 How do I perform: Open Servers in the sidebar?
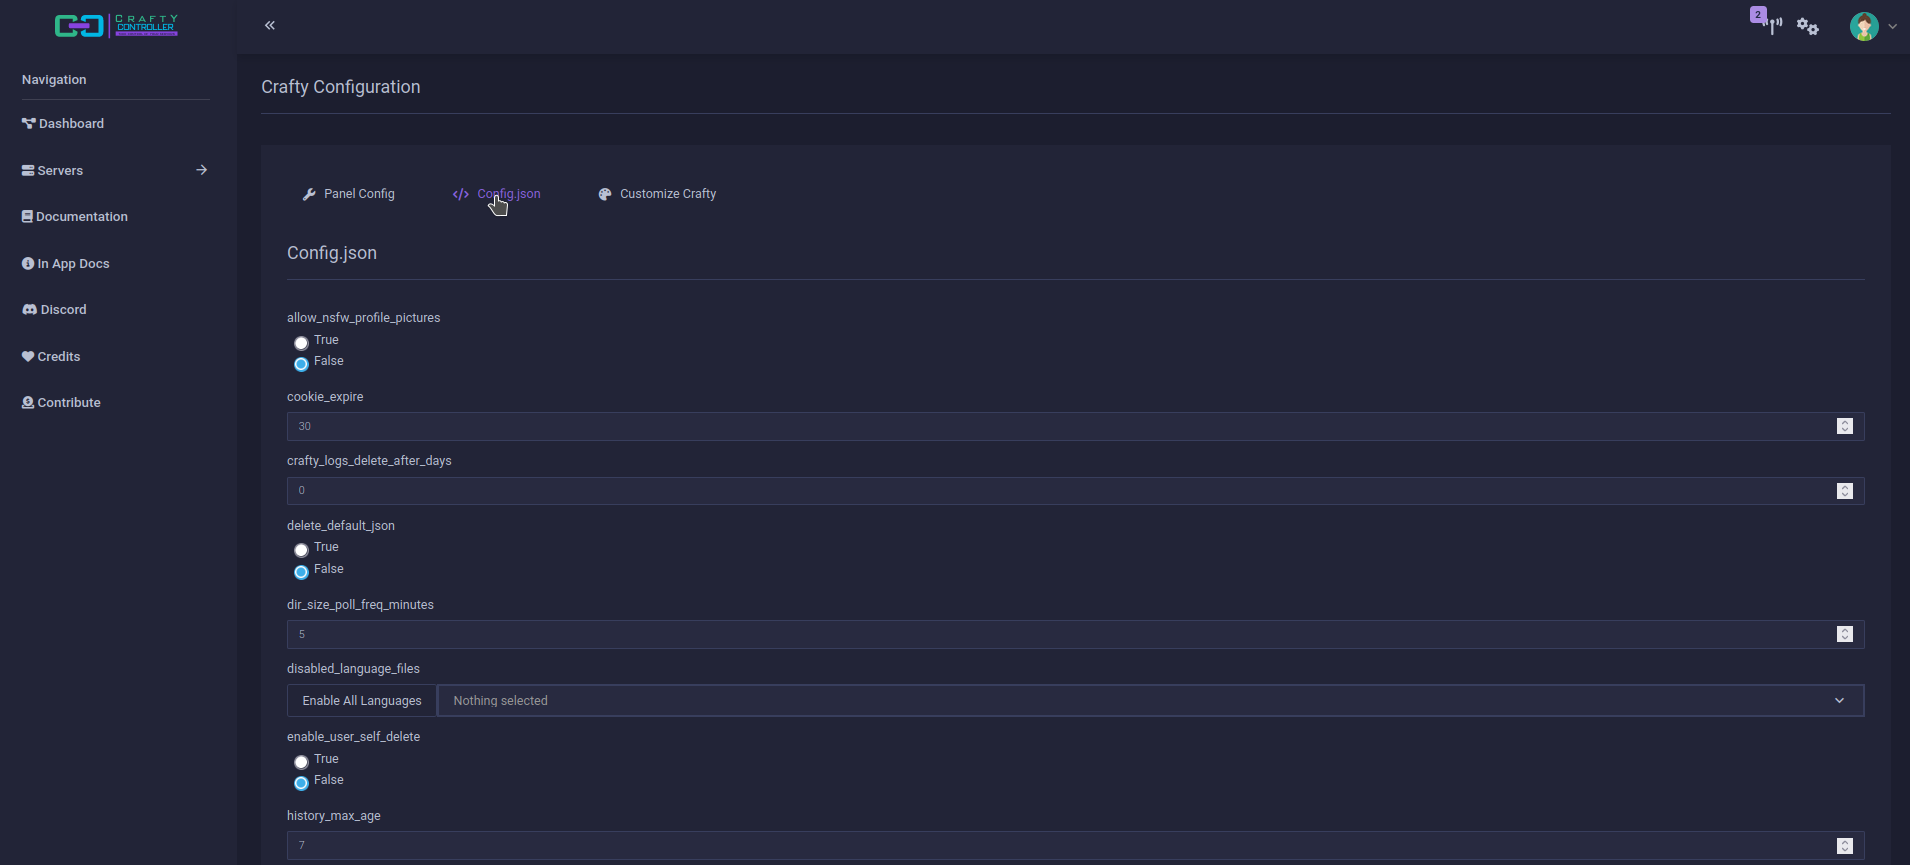pyautogui.click(x=53, y=171)
